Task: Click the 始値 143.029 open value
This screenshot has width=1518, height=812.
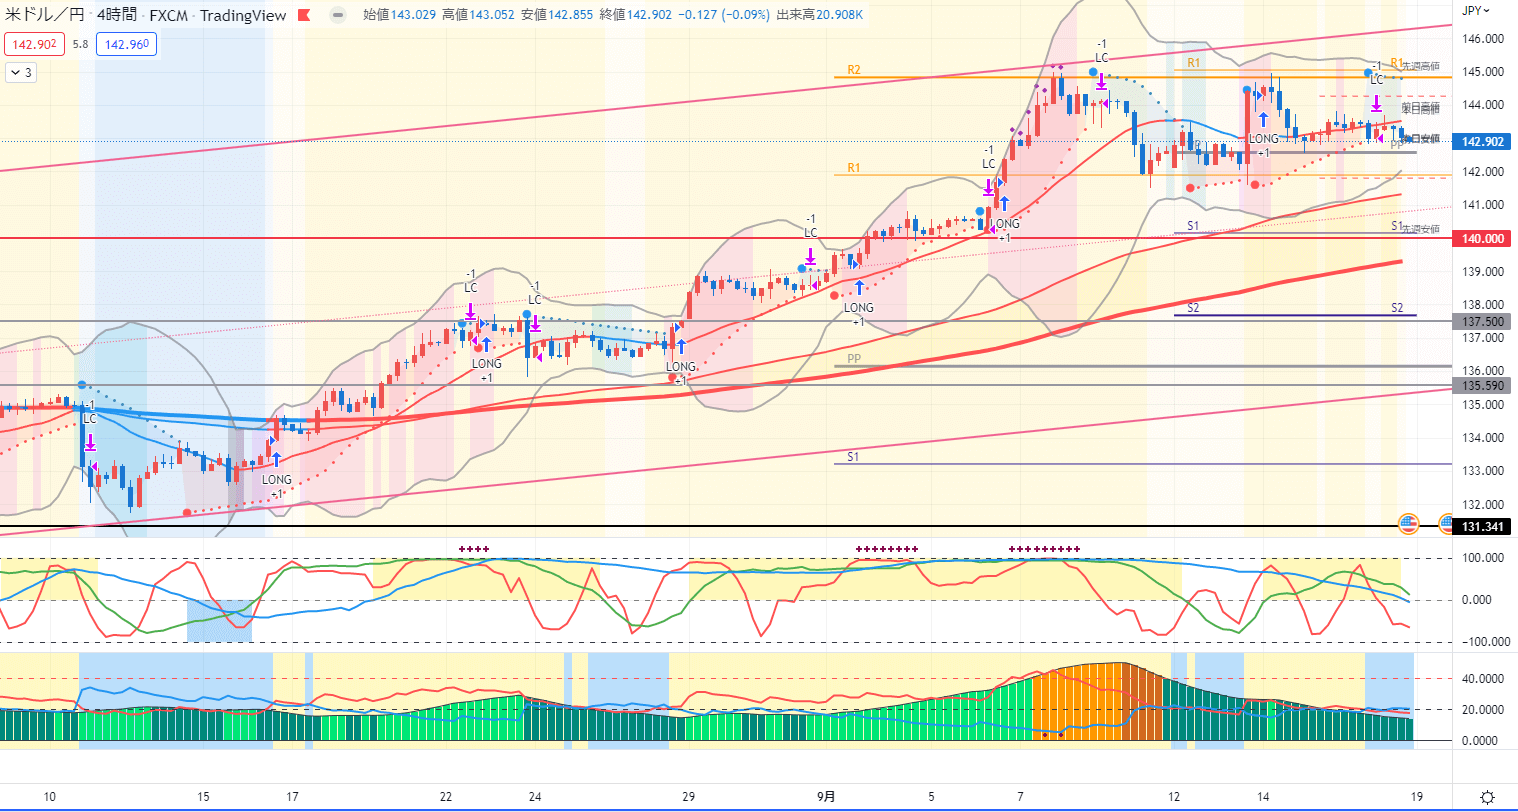Action: [x=399, y=15]
